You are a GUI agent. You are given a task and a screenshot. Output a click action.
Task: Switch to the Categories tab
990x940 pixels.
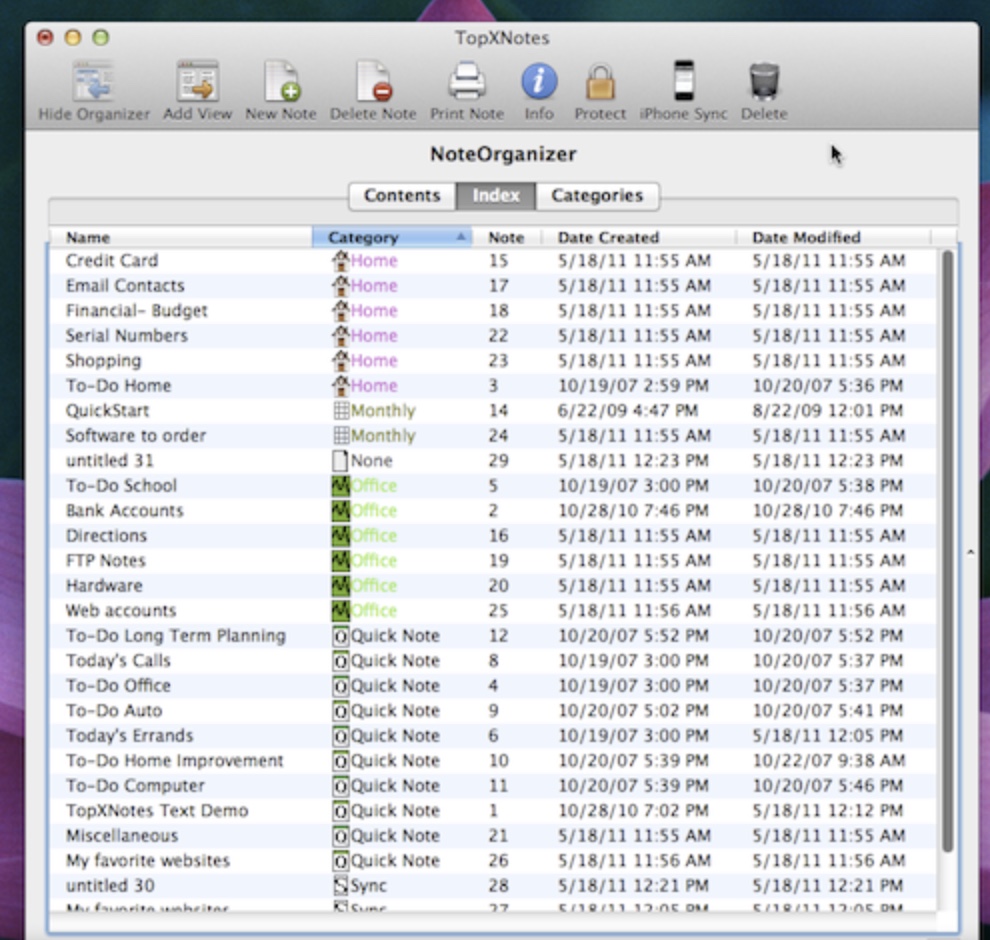(597, 196)
